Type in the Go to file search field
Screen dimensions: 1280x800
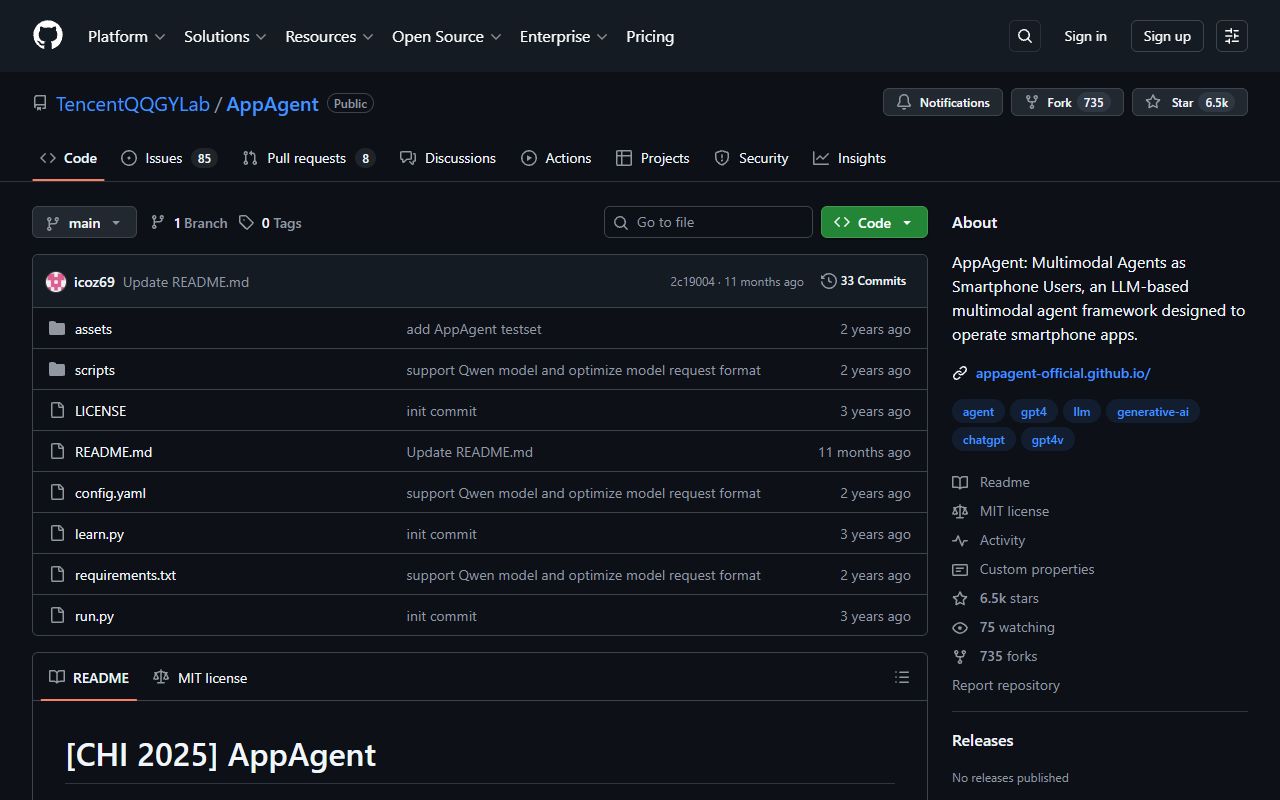click(x=708, y=222)
